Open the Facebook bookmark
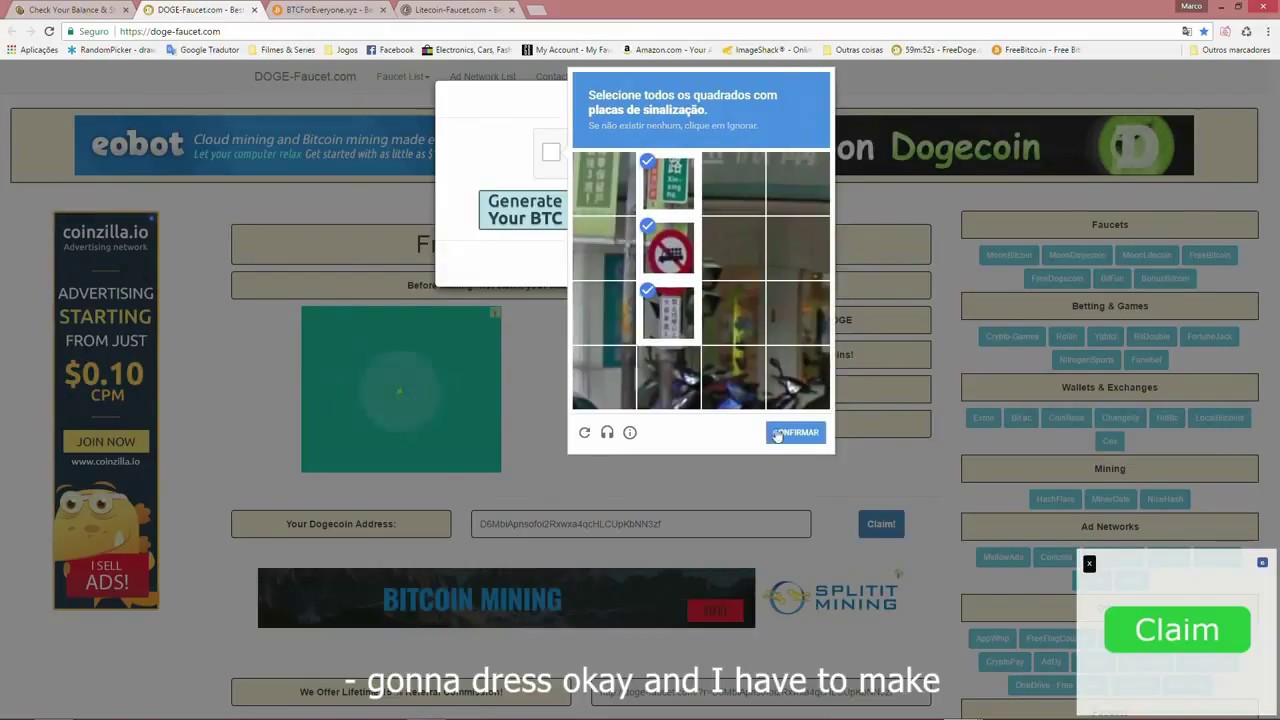This screenshot has height=720, width=1280. (390, 50)
